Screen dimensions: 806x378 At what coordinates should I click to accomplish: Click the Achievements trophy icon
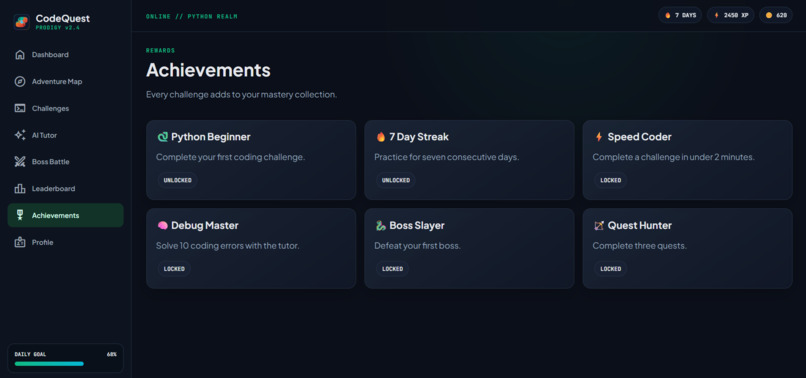pos(20,215)
